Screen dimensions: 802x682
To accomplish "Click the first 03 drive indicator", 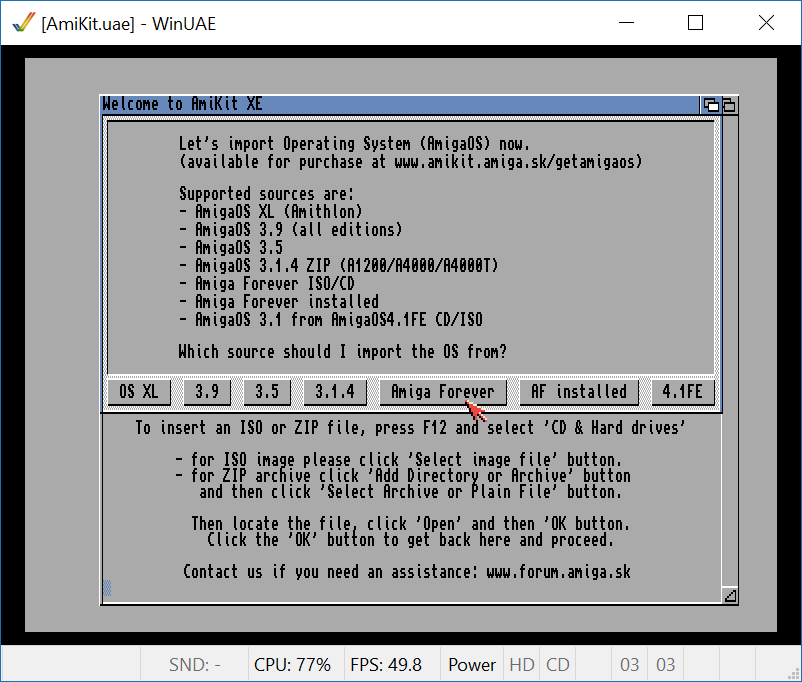I will pyautogui.click(x=630, y=665).
